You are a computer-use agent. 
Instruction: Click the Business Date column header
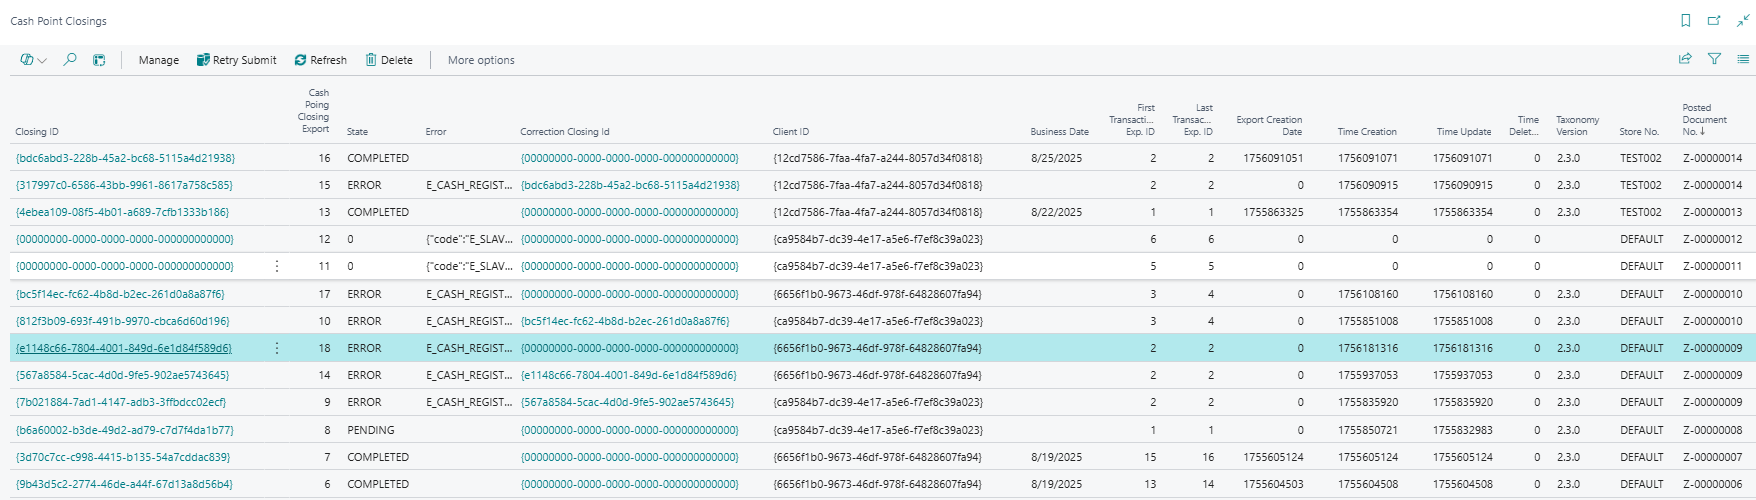point(1059,132)
